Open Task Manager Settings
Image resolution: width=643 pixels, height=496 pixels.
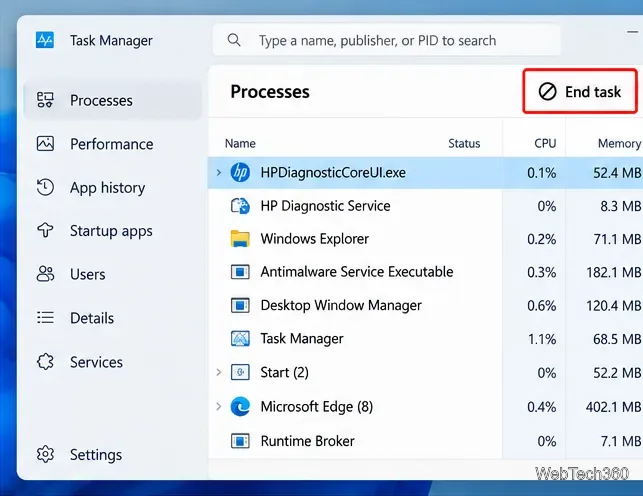click(113, 455)
